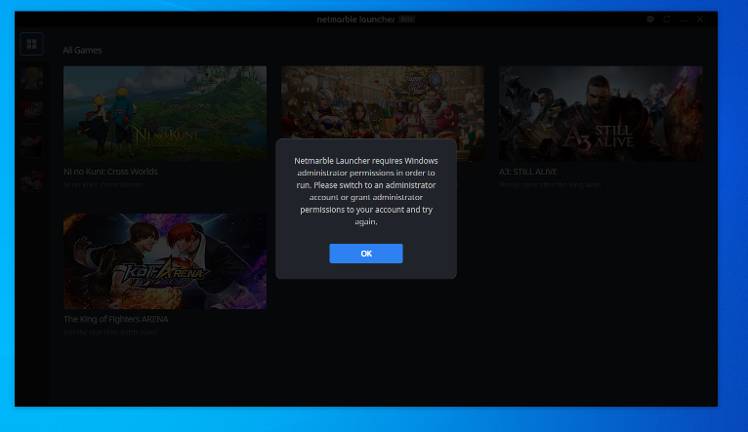Open launcher settings via the gear icon
This screenshot has height=432, width=748.
tap(650, 19)
